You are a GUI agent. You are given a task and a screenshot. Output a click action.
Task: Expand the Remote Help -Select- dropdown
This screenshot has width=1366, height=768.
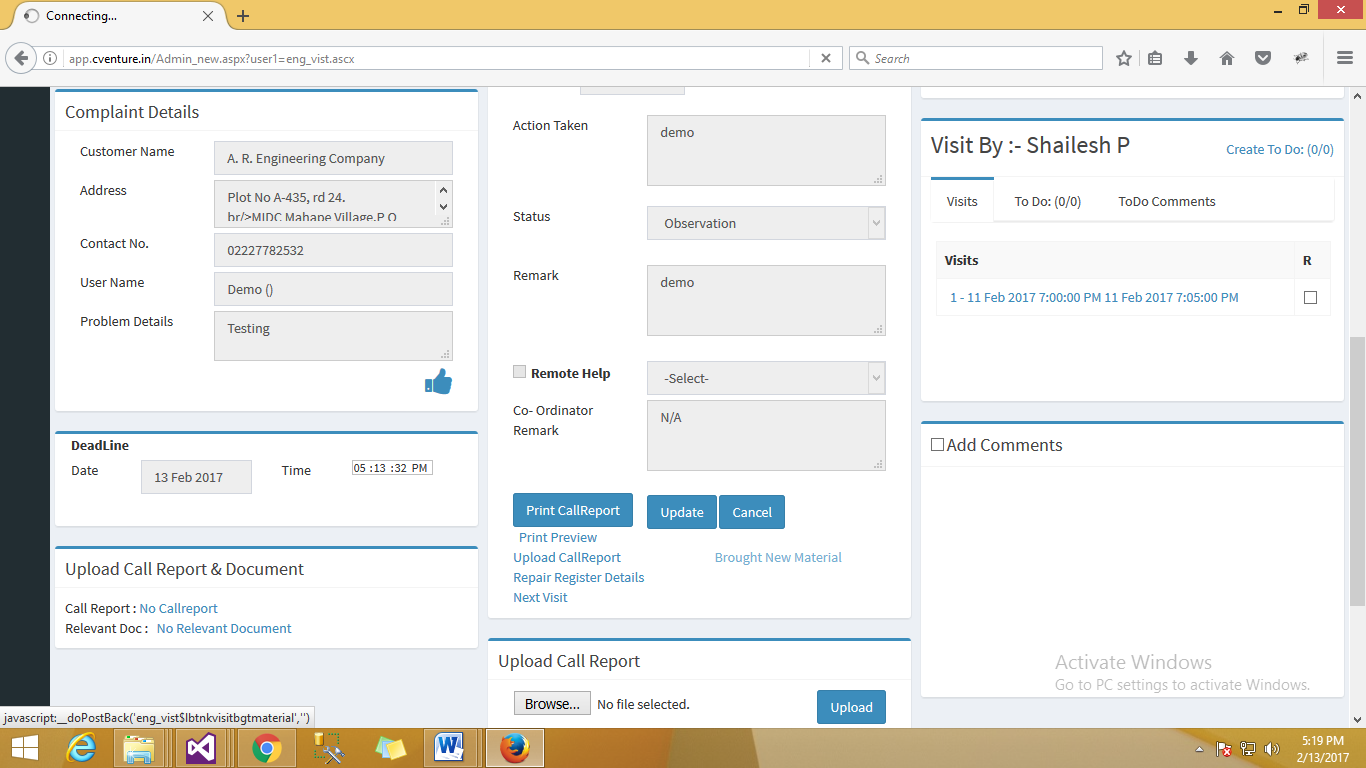(x=766, y=378)
